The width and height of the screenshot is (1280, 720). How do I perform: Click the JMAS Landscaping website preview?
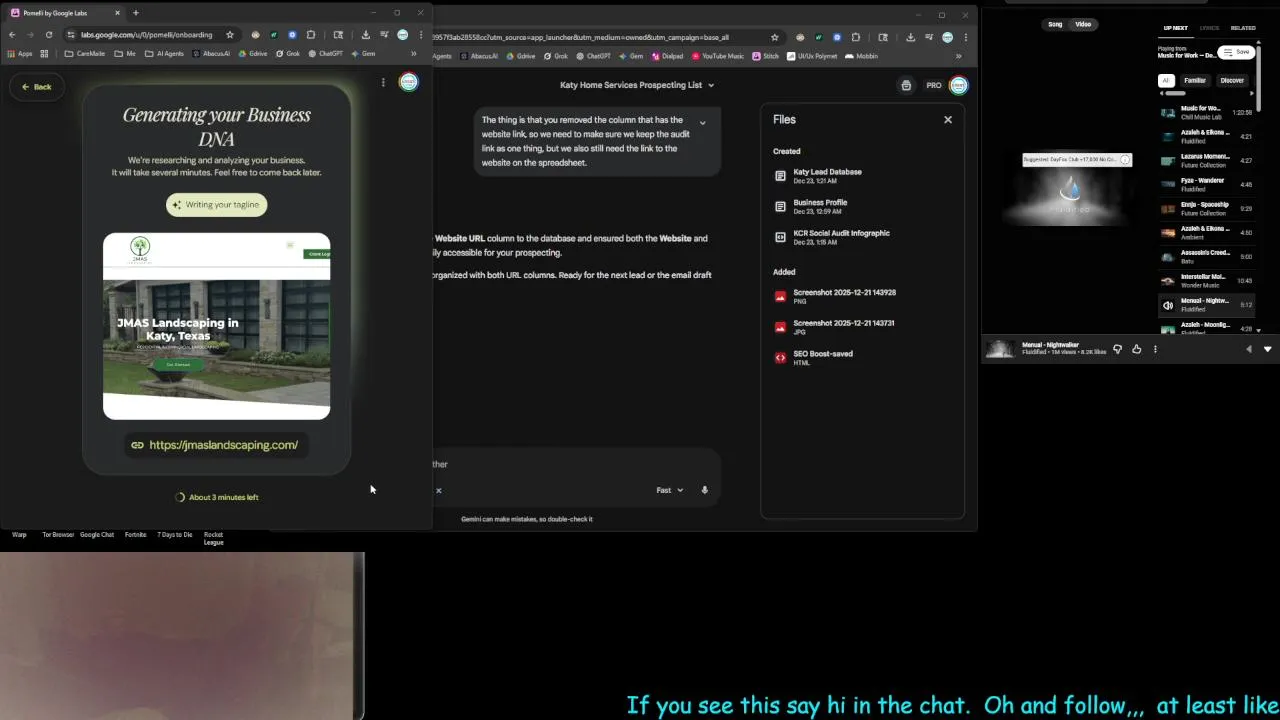pyautogui.click(x=216, y=326)
